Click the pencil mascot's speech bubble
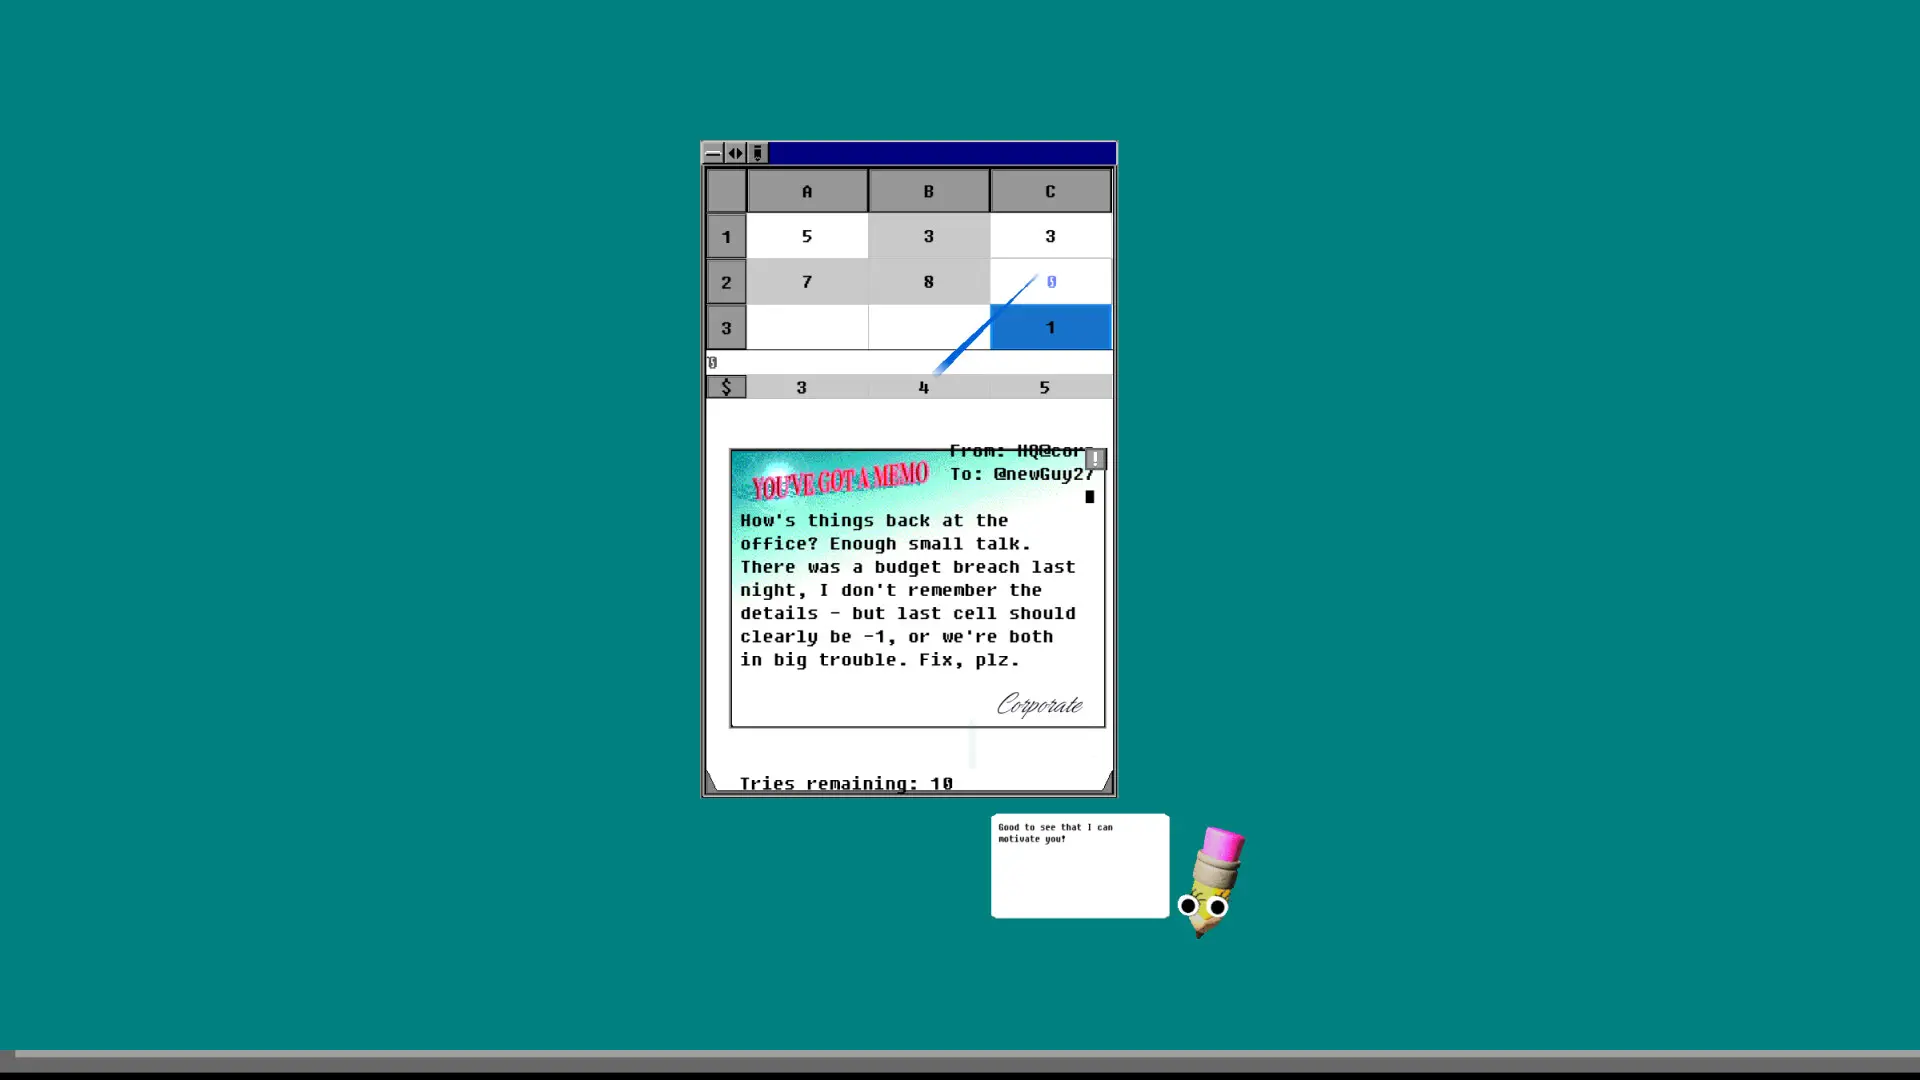Viewport: 1920px width, 1080px height. [x=1079, y=865]
